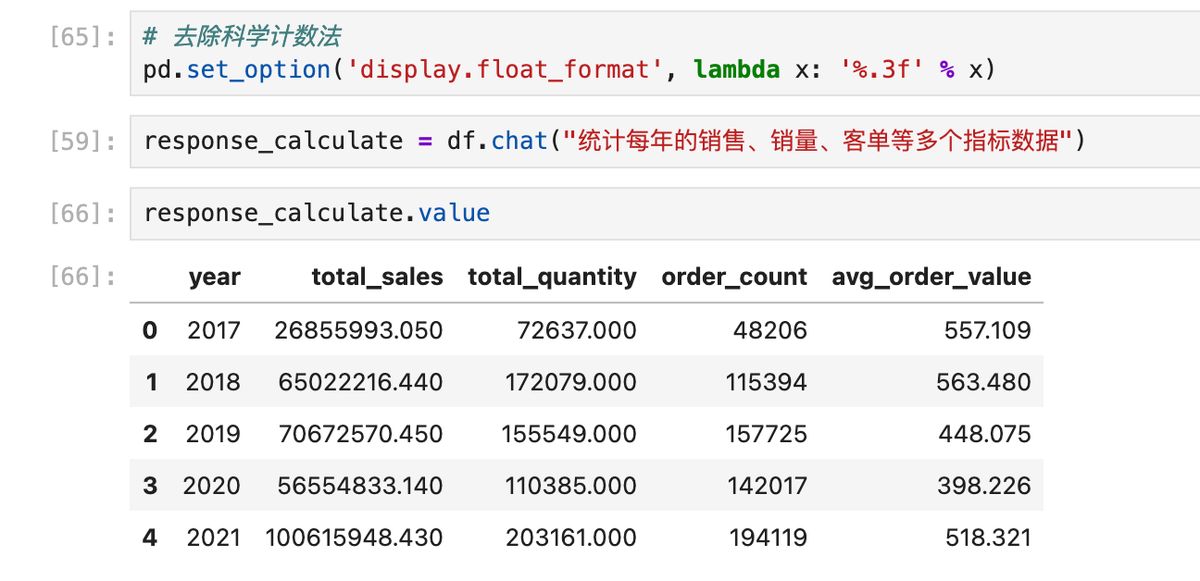The image size is (1200, 581).
Task: Click the lambda keyword in the code
Action: (x=737, y=69)
